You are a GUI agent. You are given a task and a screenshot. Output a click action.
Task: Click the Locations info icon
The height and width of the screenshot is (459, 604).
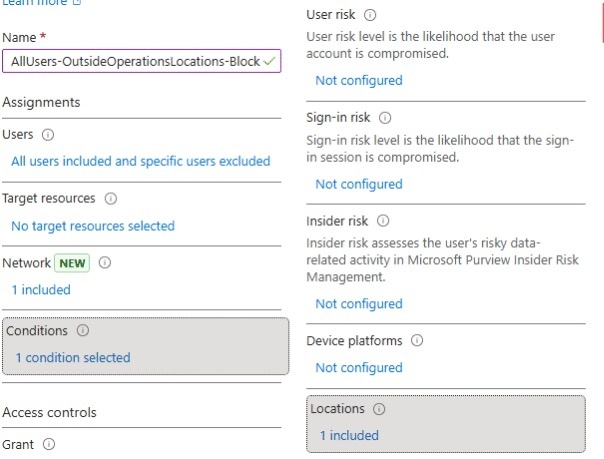point(380,409)
